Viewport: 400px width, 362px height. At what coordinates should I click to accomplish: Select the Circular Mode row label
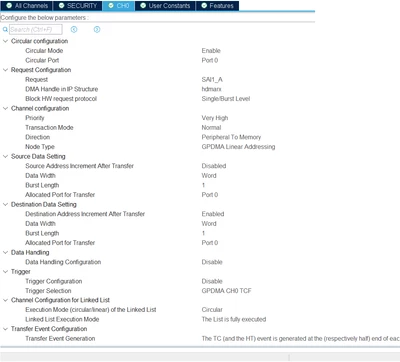click(x=44, y=51)
